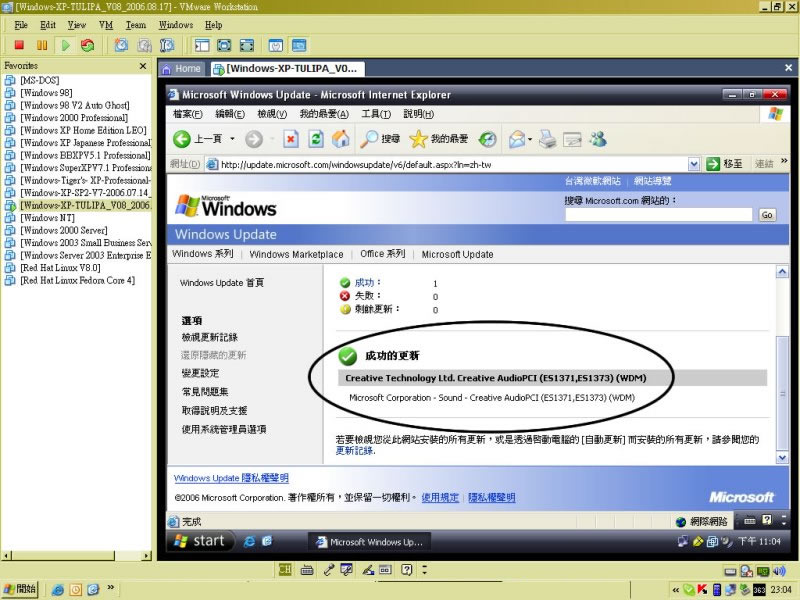Power off the VM with the red stop icon

(19, 45)
